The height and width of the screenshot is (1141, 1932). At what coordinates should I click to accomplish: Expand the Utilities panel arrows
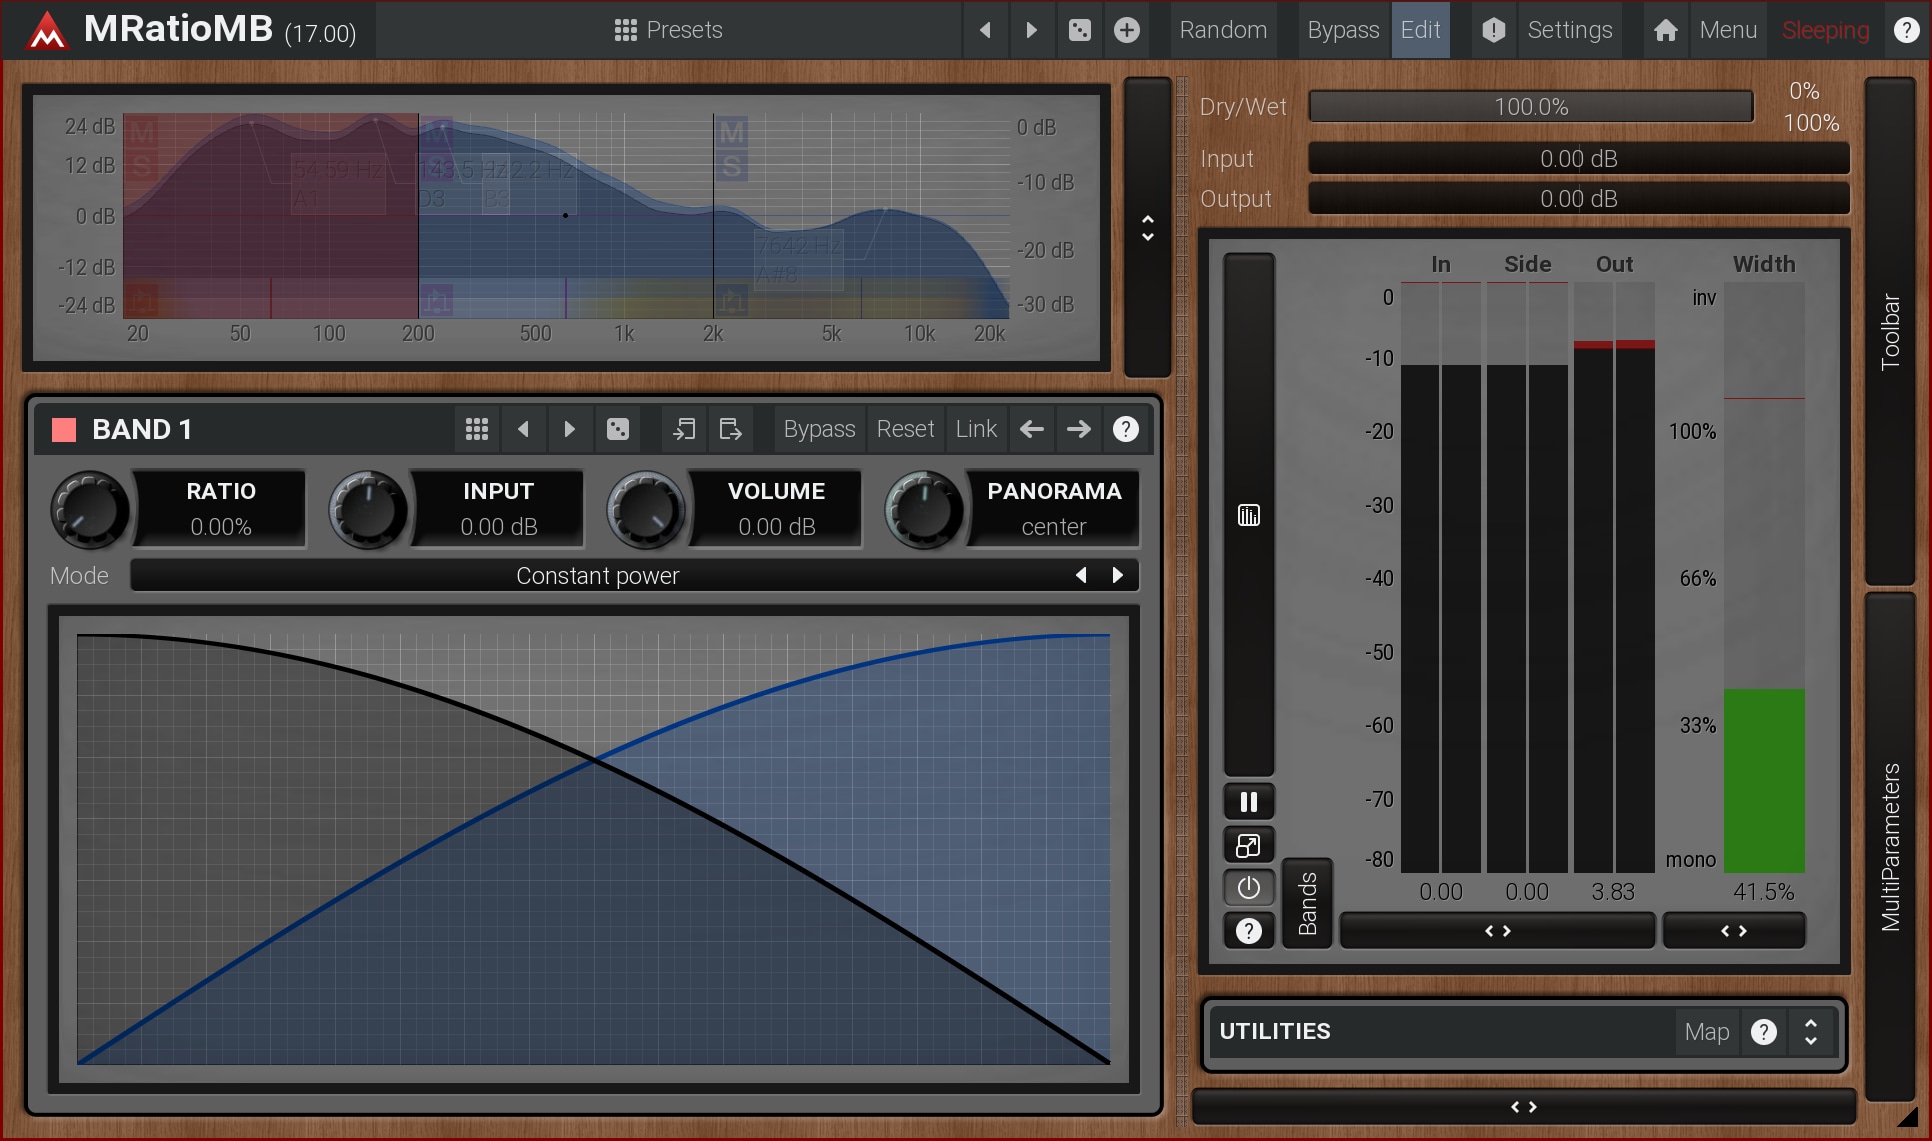coord(1810,1032)
